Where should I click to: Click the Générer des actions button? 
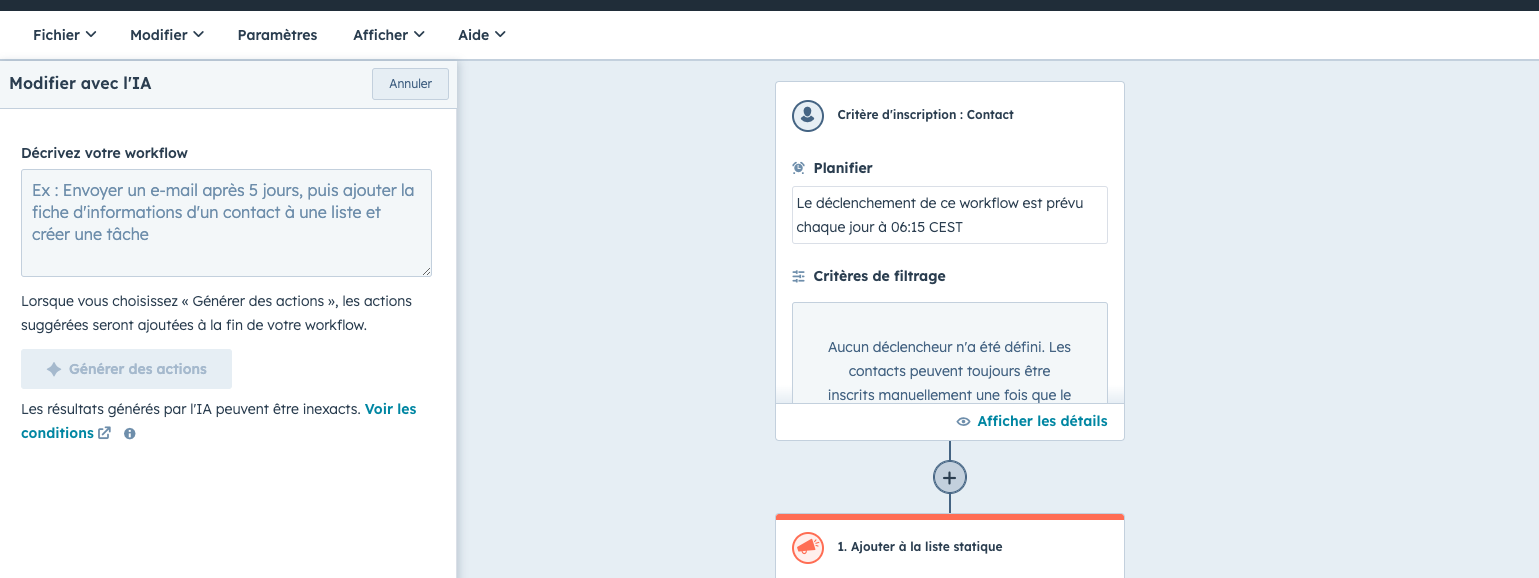(x=126, y=369)
